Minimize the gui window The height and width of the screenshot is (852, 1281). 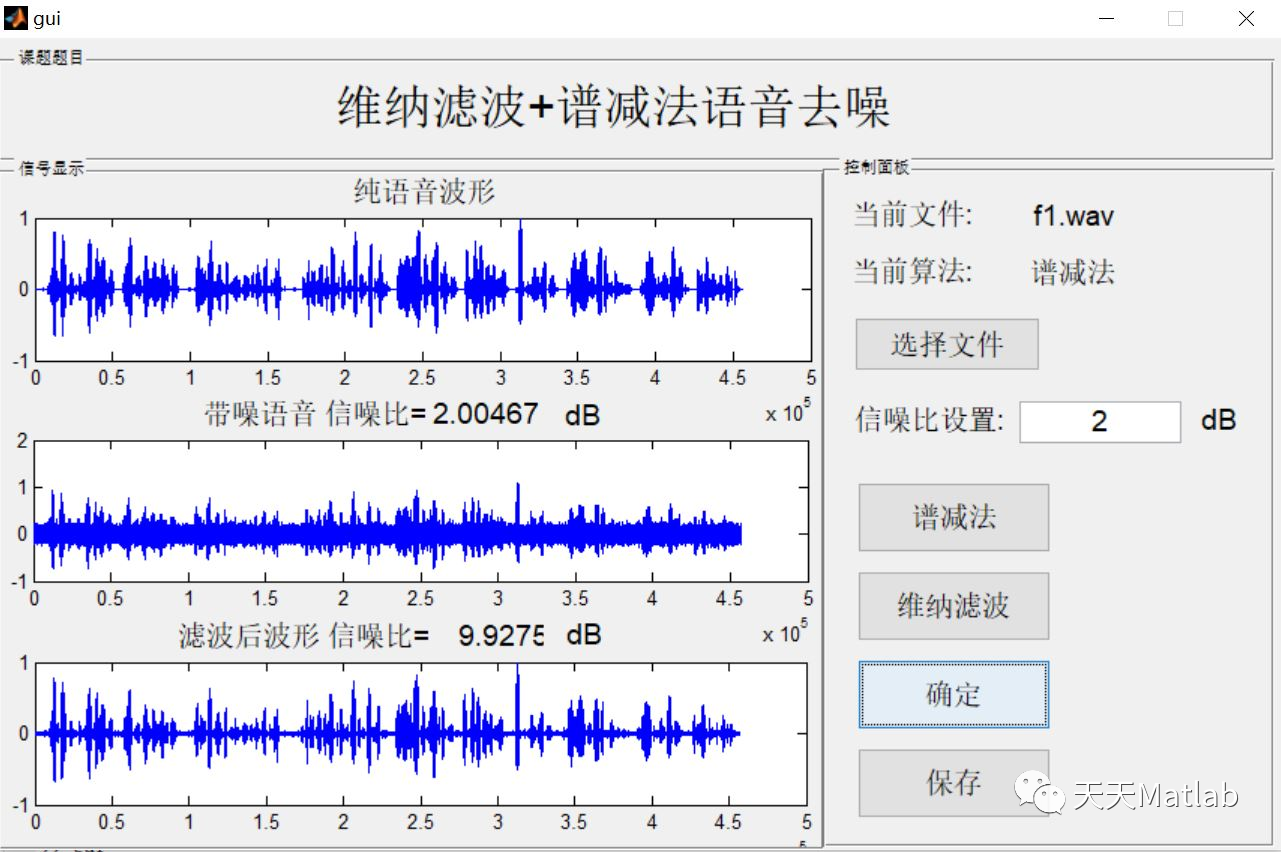click(1104, 18)
